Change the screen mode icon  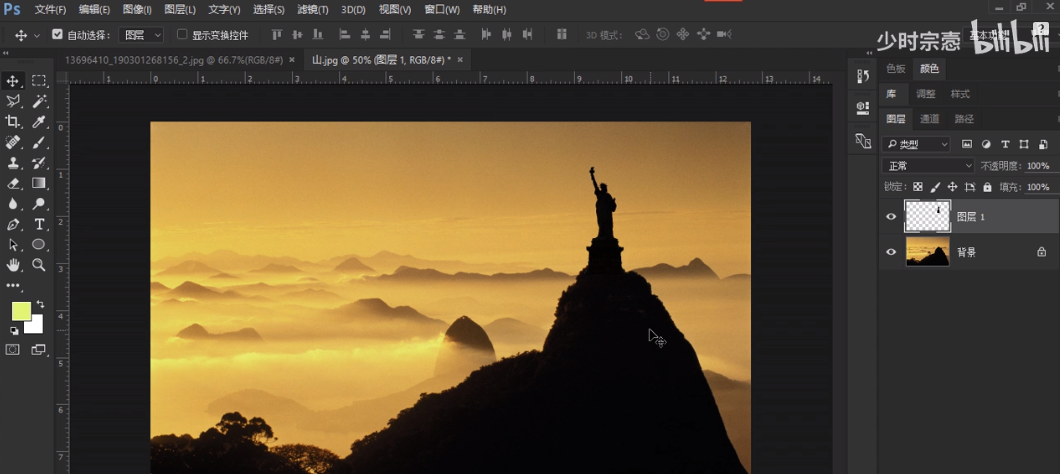coord(39,350)
